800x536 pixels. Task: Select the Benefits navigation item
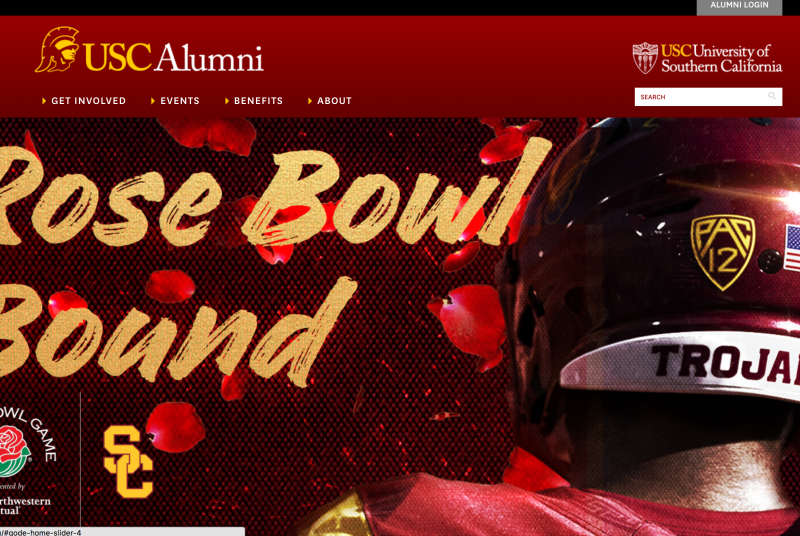click(258, 101)
